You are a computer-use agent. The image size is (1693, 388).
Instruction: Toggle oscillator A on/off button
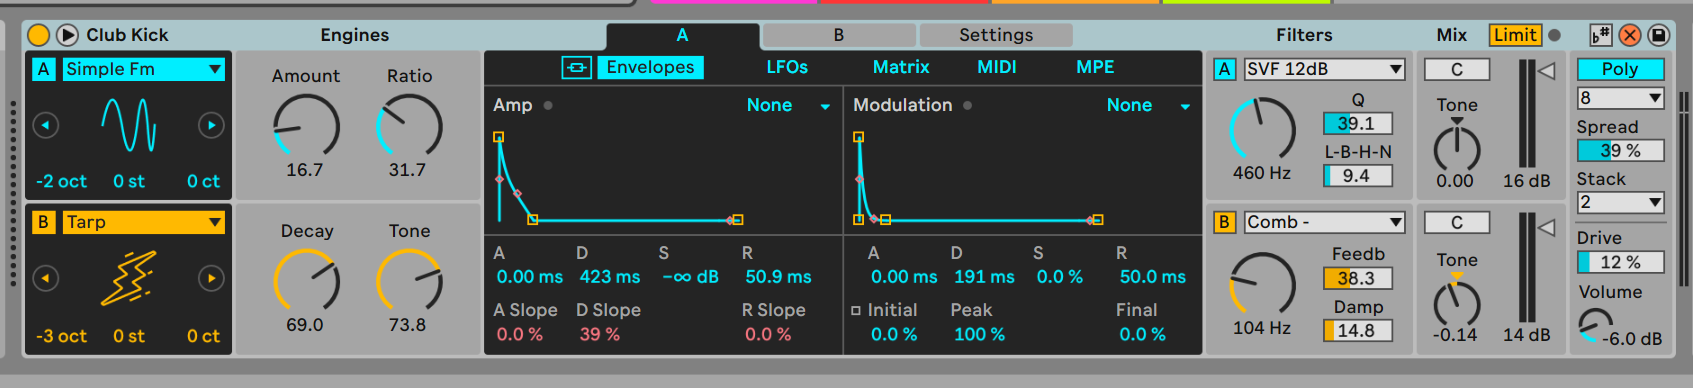click(x=43, y=69)
